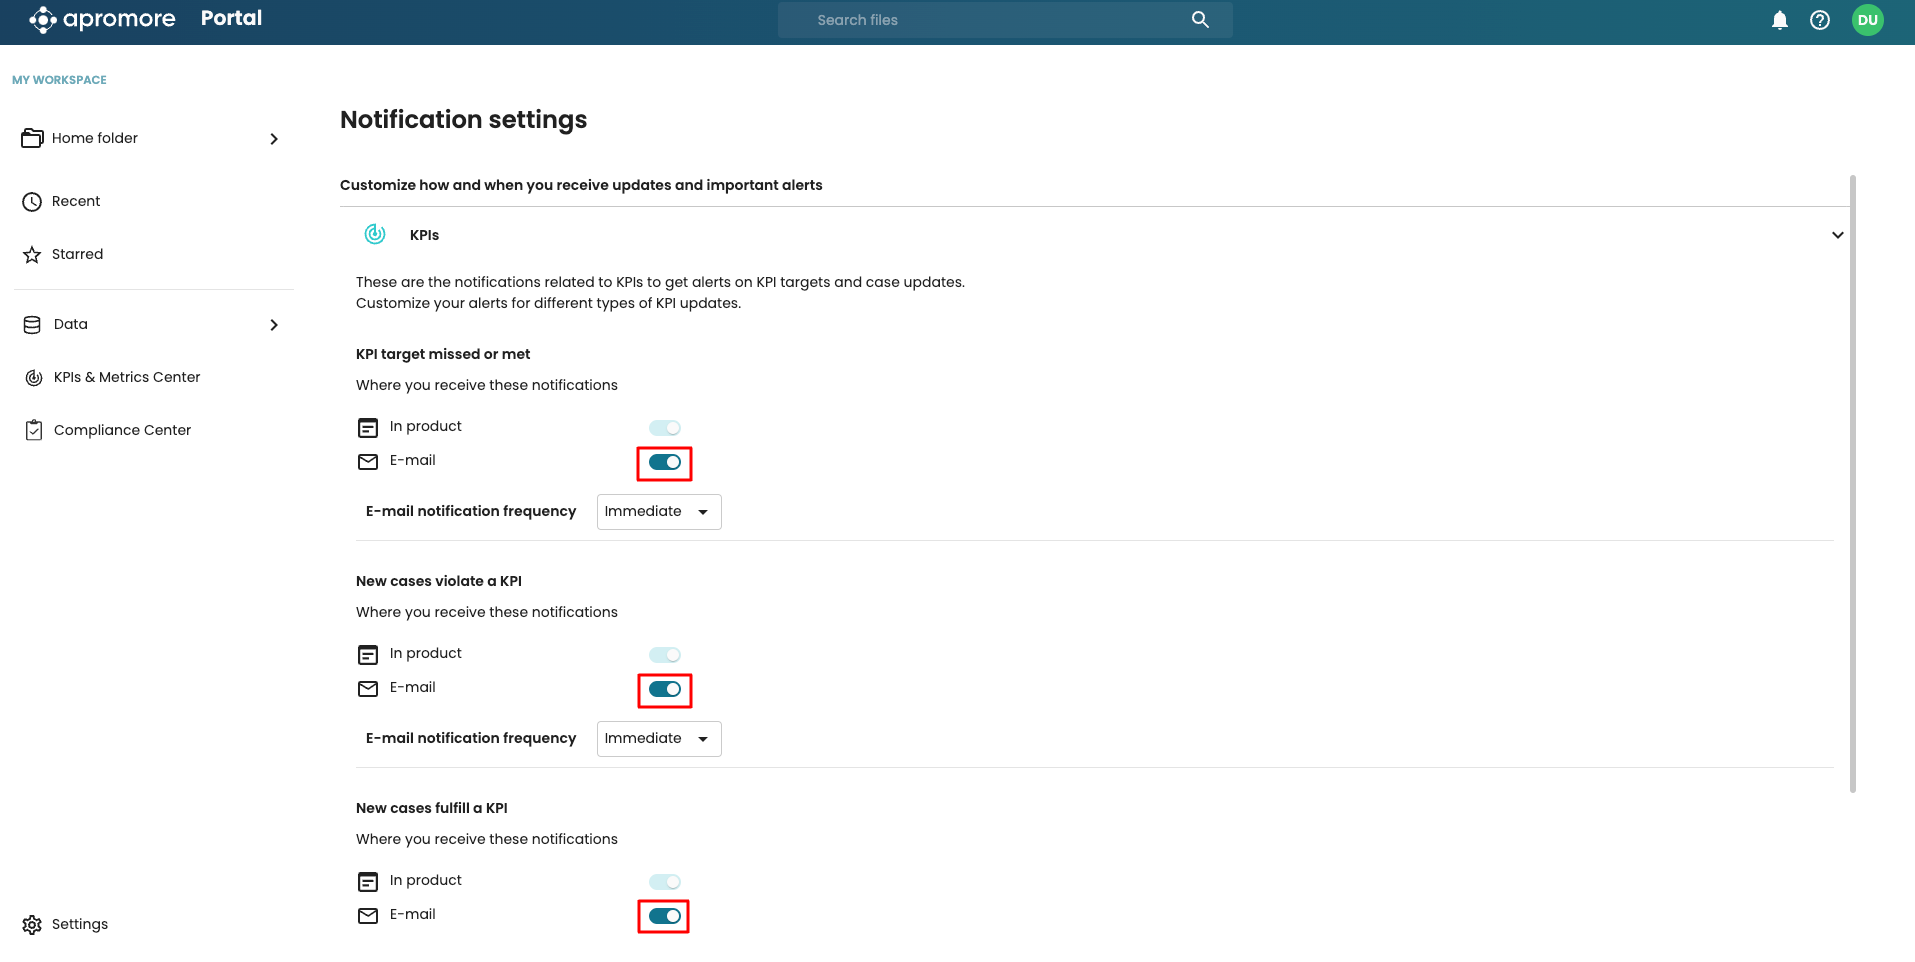Click the KPIs section radar icon
The width and height of the screenshot is (1915, 962).
pos(375,234)
